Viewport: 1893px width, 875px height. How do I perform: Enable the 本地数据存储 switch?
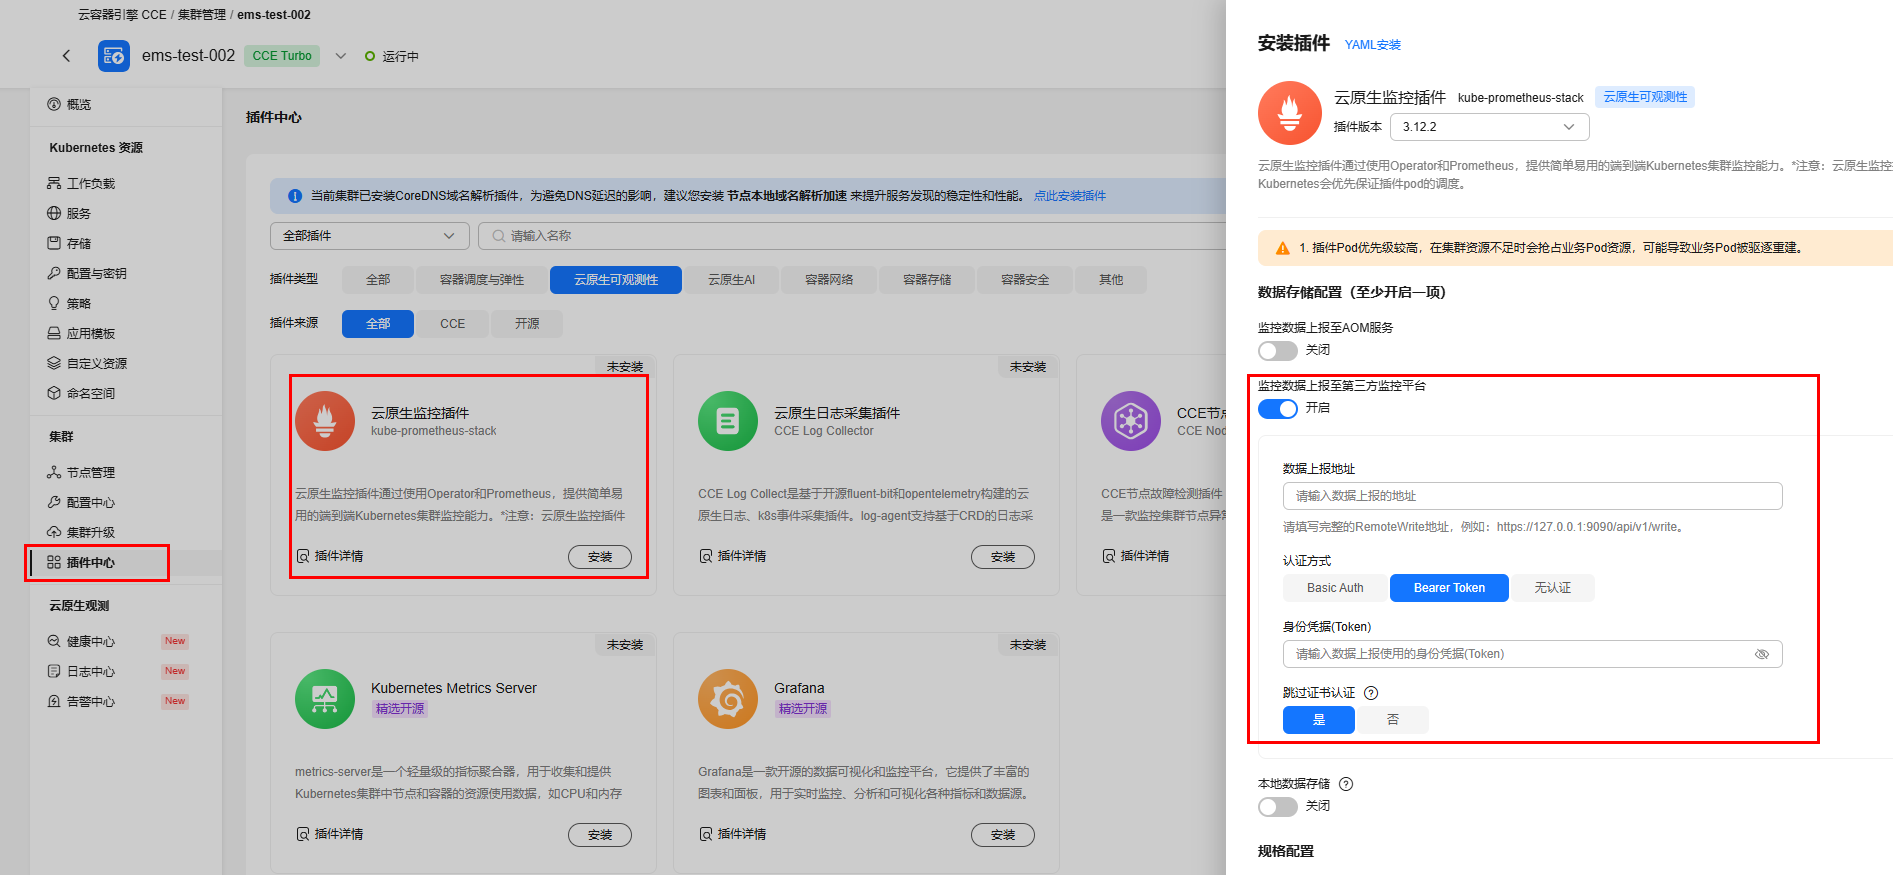(x=1277, y=806)
